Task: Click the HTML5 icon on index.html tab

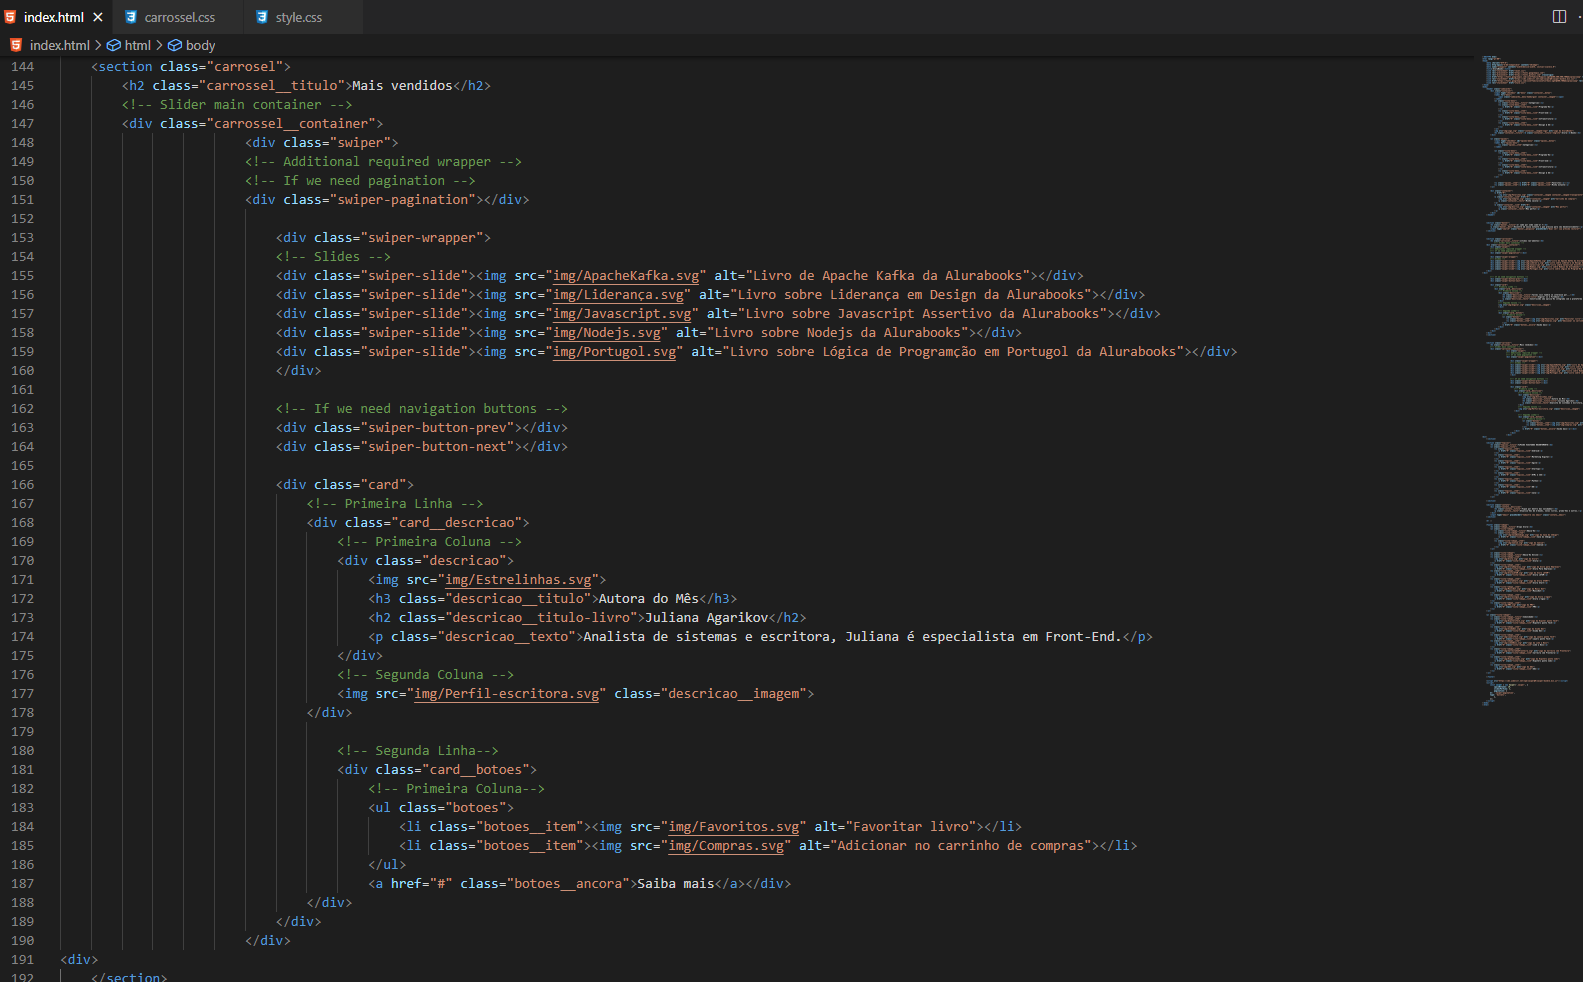Action: (10, 17)
